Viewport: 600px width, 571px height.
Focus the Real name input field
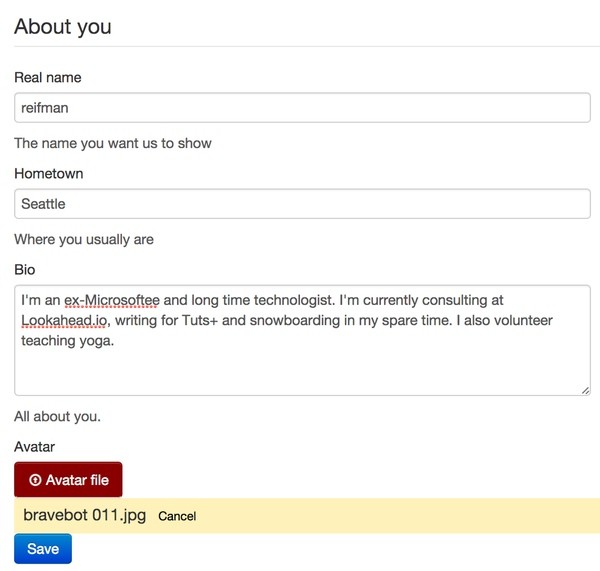click(302, 108)
